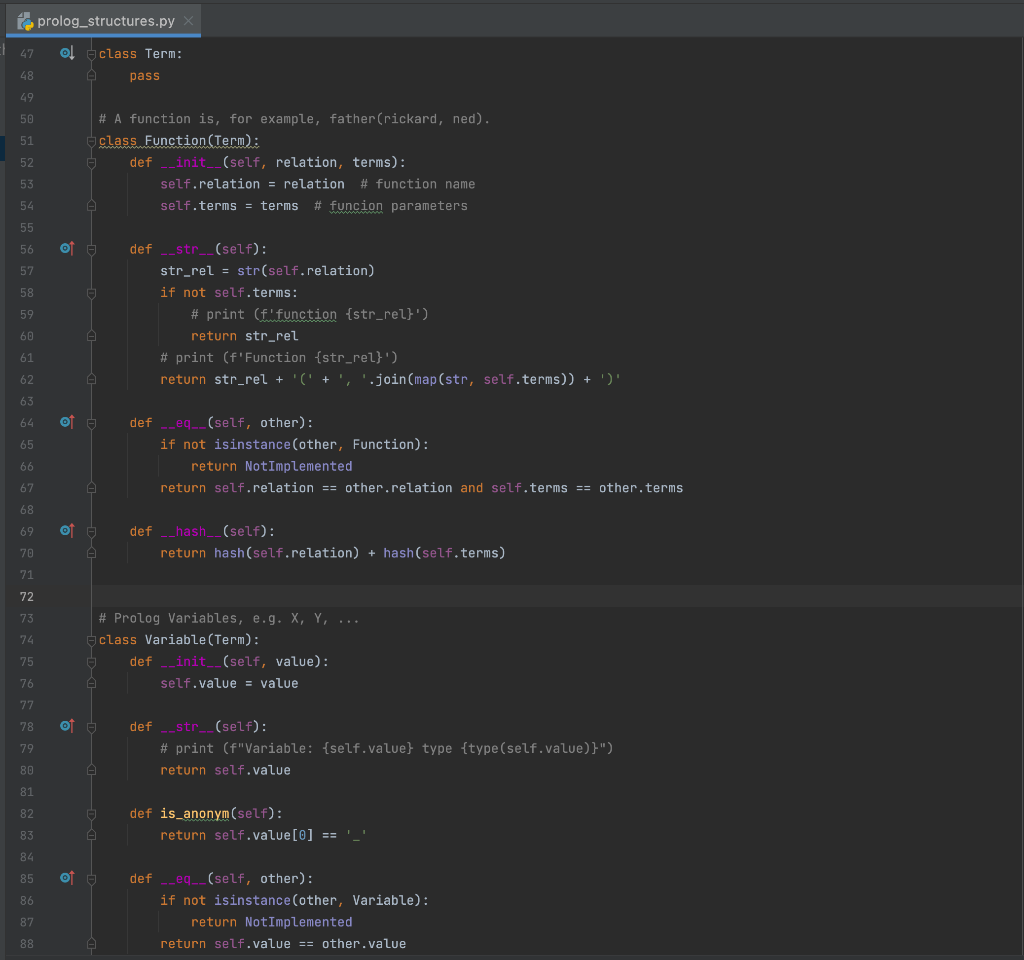The width and height of the screenshot is (1024, 960).
Task: Click 'self.value == other.value' on line 88
Action: pos(310,944)
